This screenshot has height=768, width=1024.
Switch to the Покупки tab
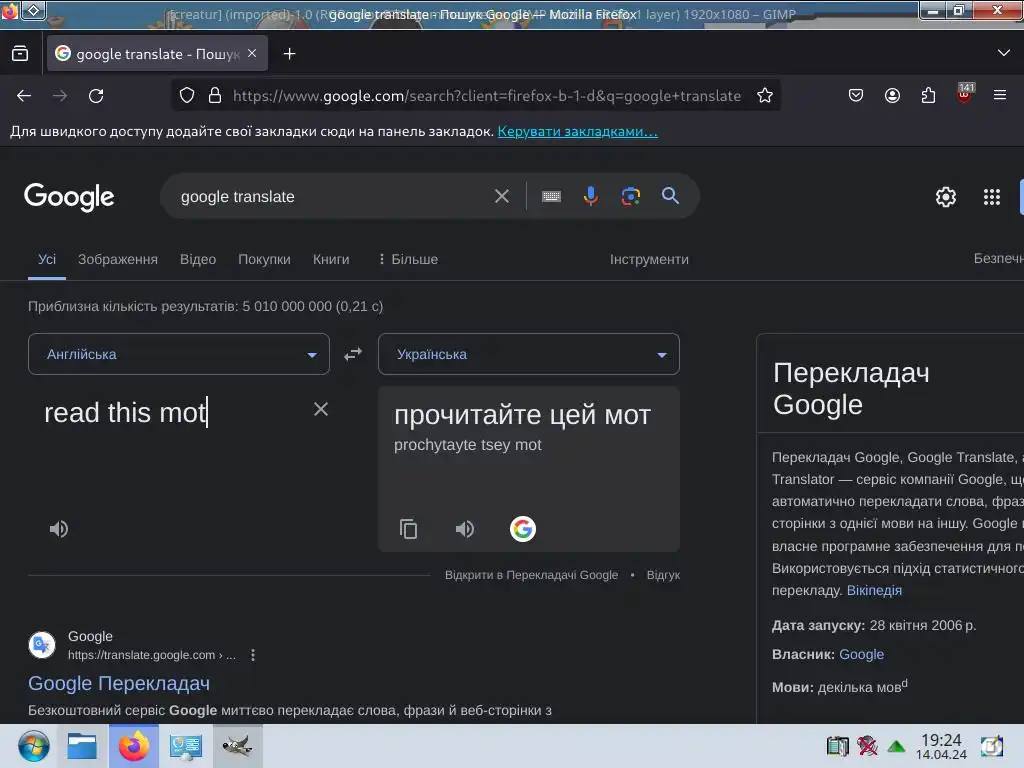point(264,259)
